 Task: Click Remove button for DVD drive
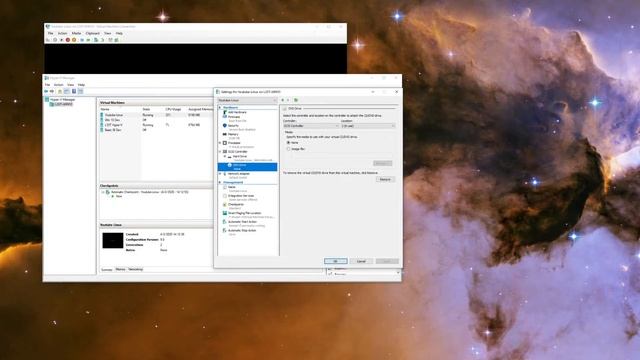click(385, 180)
